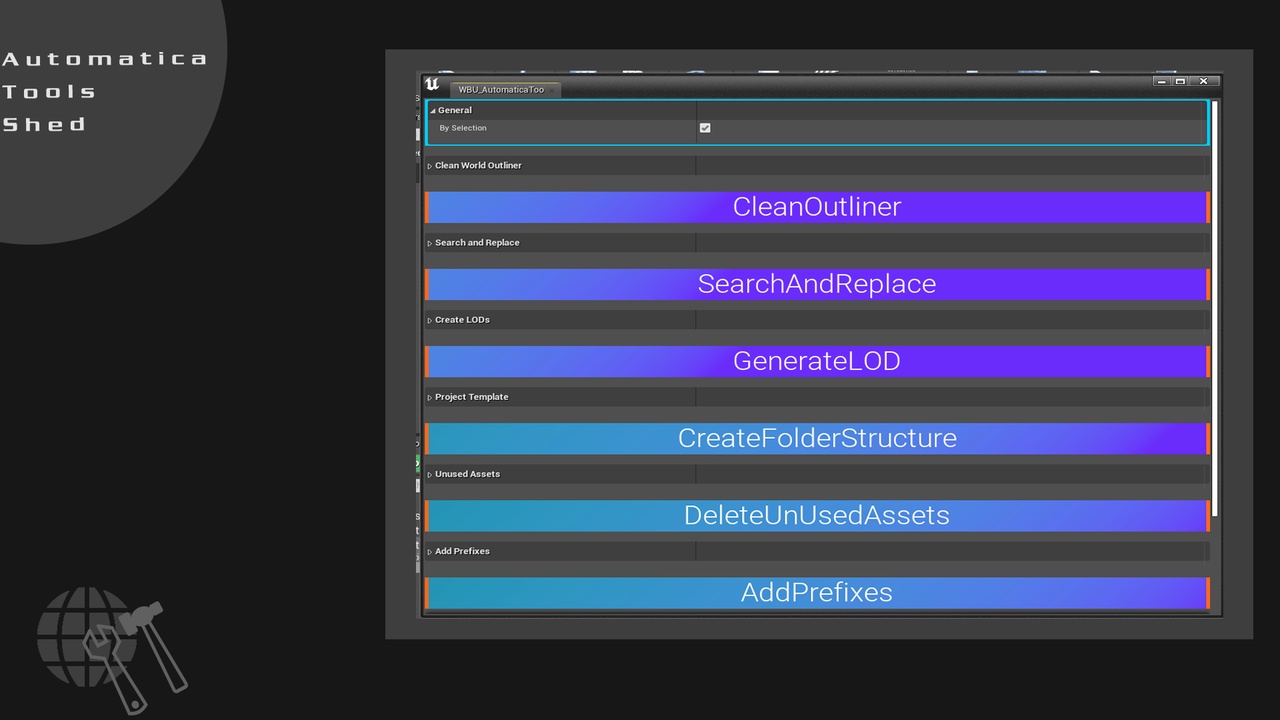The width and height of the screenshot is (1280, 720).
Task: Collapse the General section
Action: (433, 111)
